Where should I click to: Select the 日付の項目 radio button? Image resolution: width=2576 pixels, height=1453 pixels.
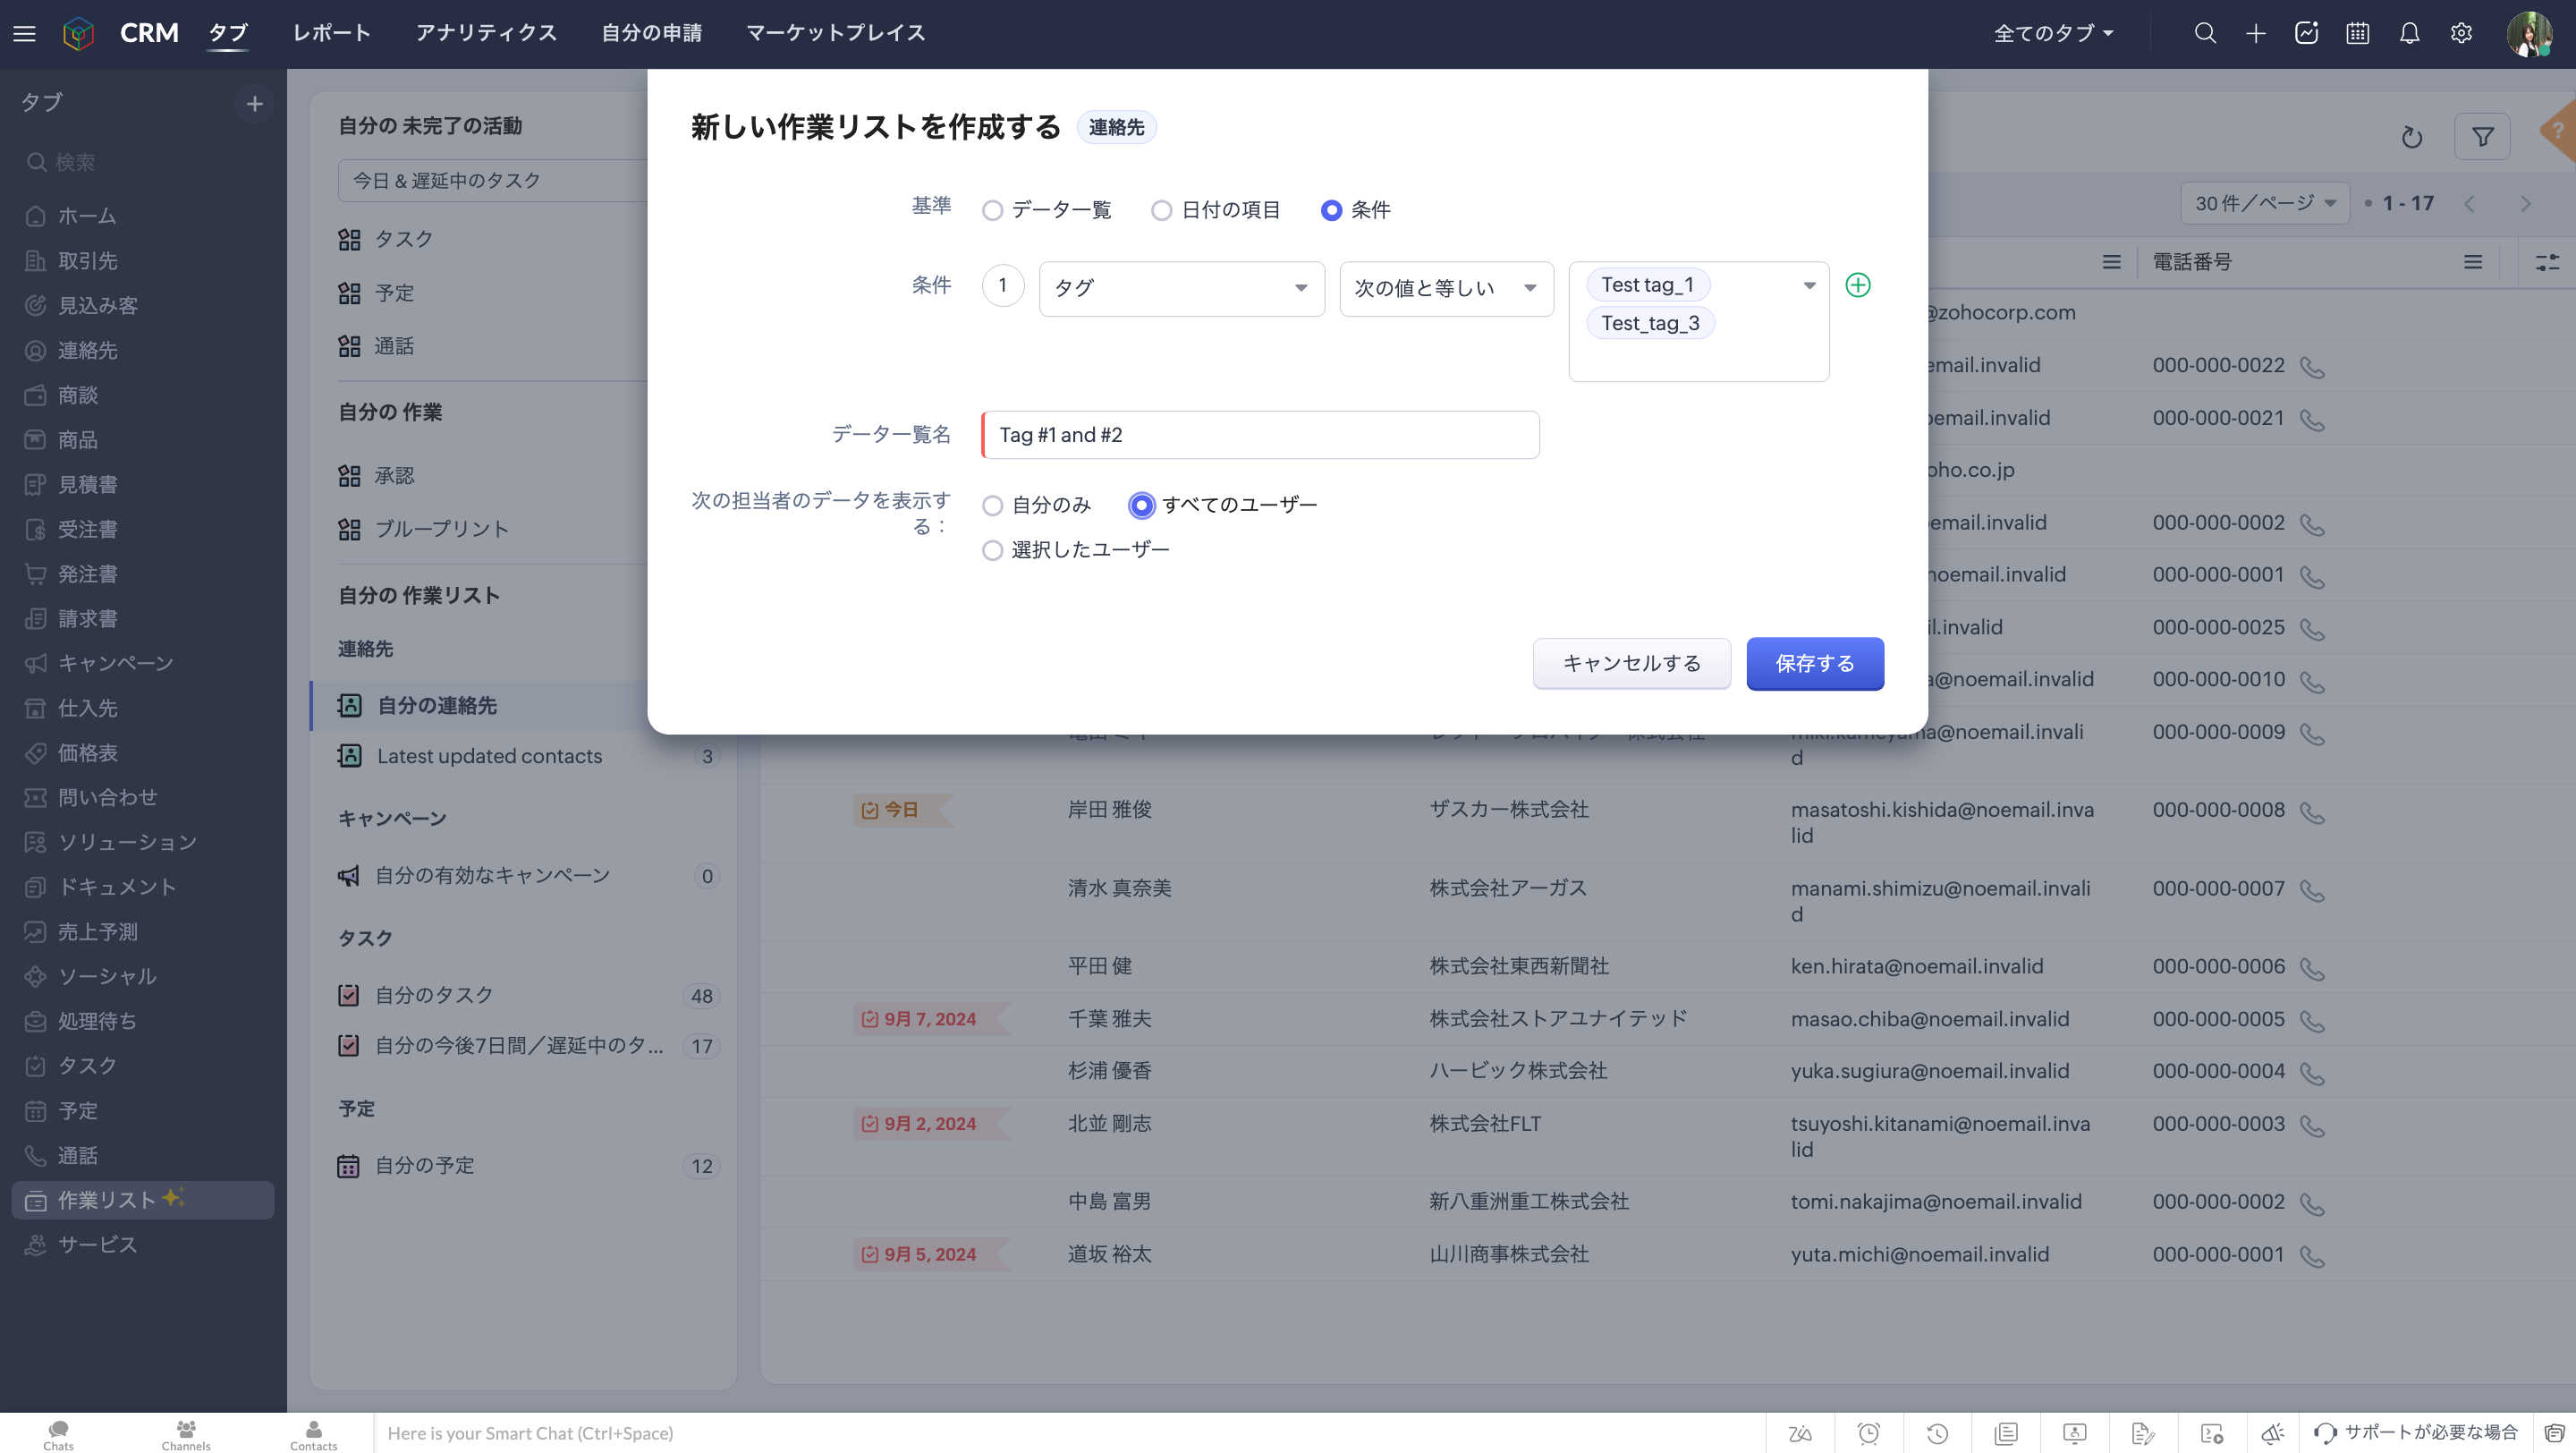tap(1161, 211)
